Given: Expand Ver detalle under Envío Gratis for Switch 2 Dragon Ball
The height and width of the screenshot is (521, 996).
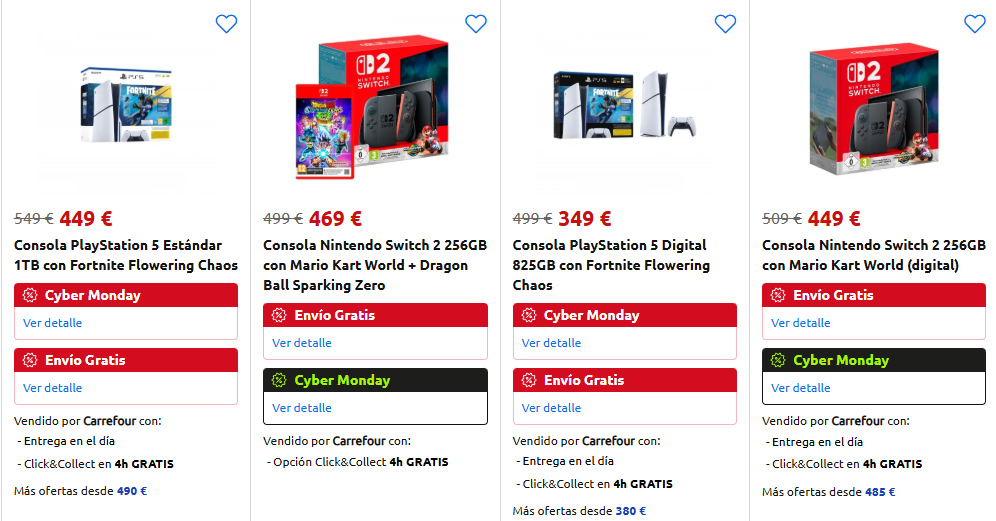Looking at the screenshot, I should (x=302, y=343).
